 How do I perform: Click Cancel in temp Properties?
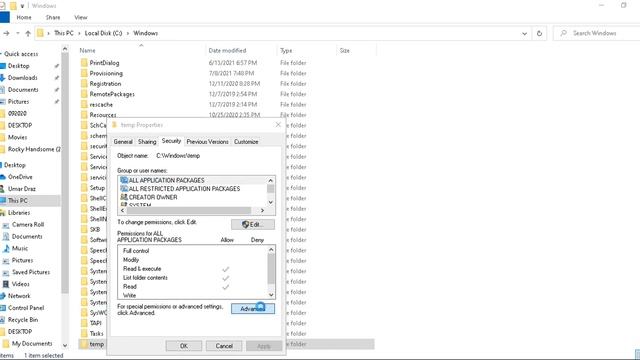pos(224,346)
